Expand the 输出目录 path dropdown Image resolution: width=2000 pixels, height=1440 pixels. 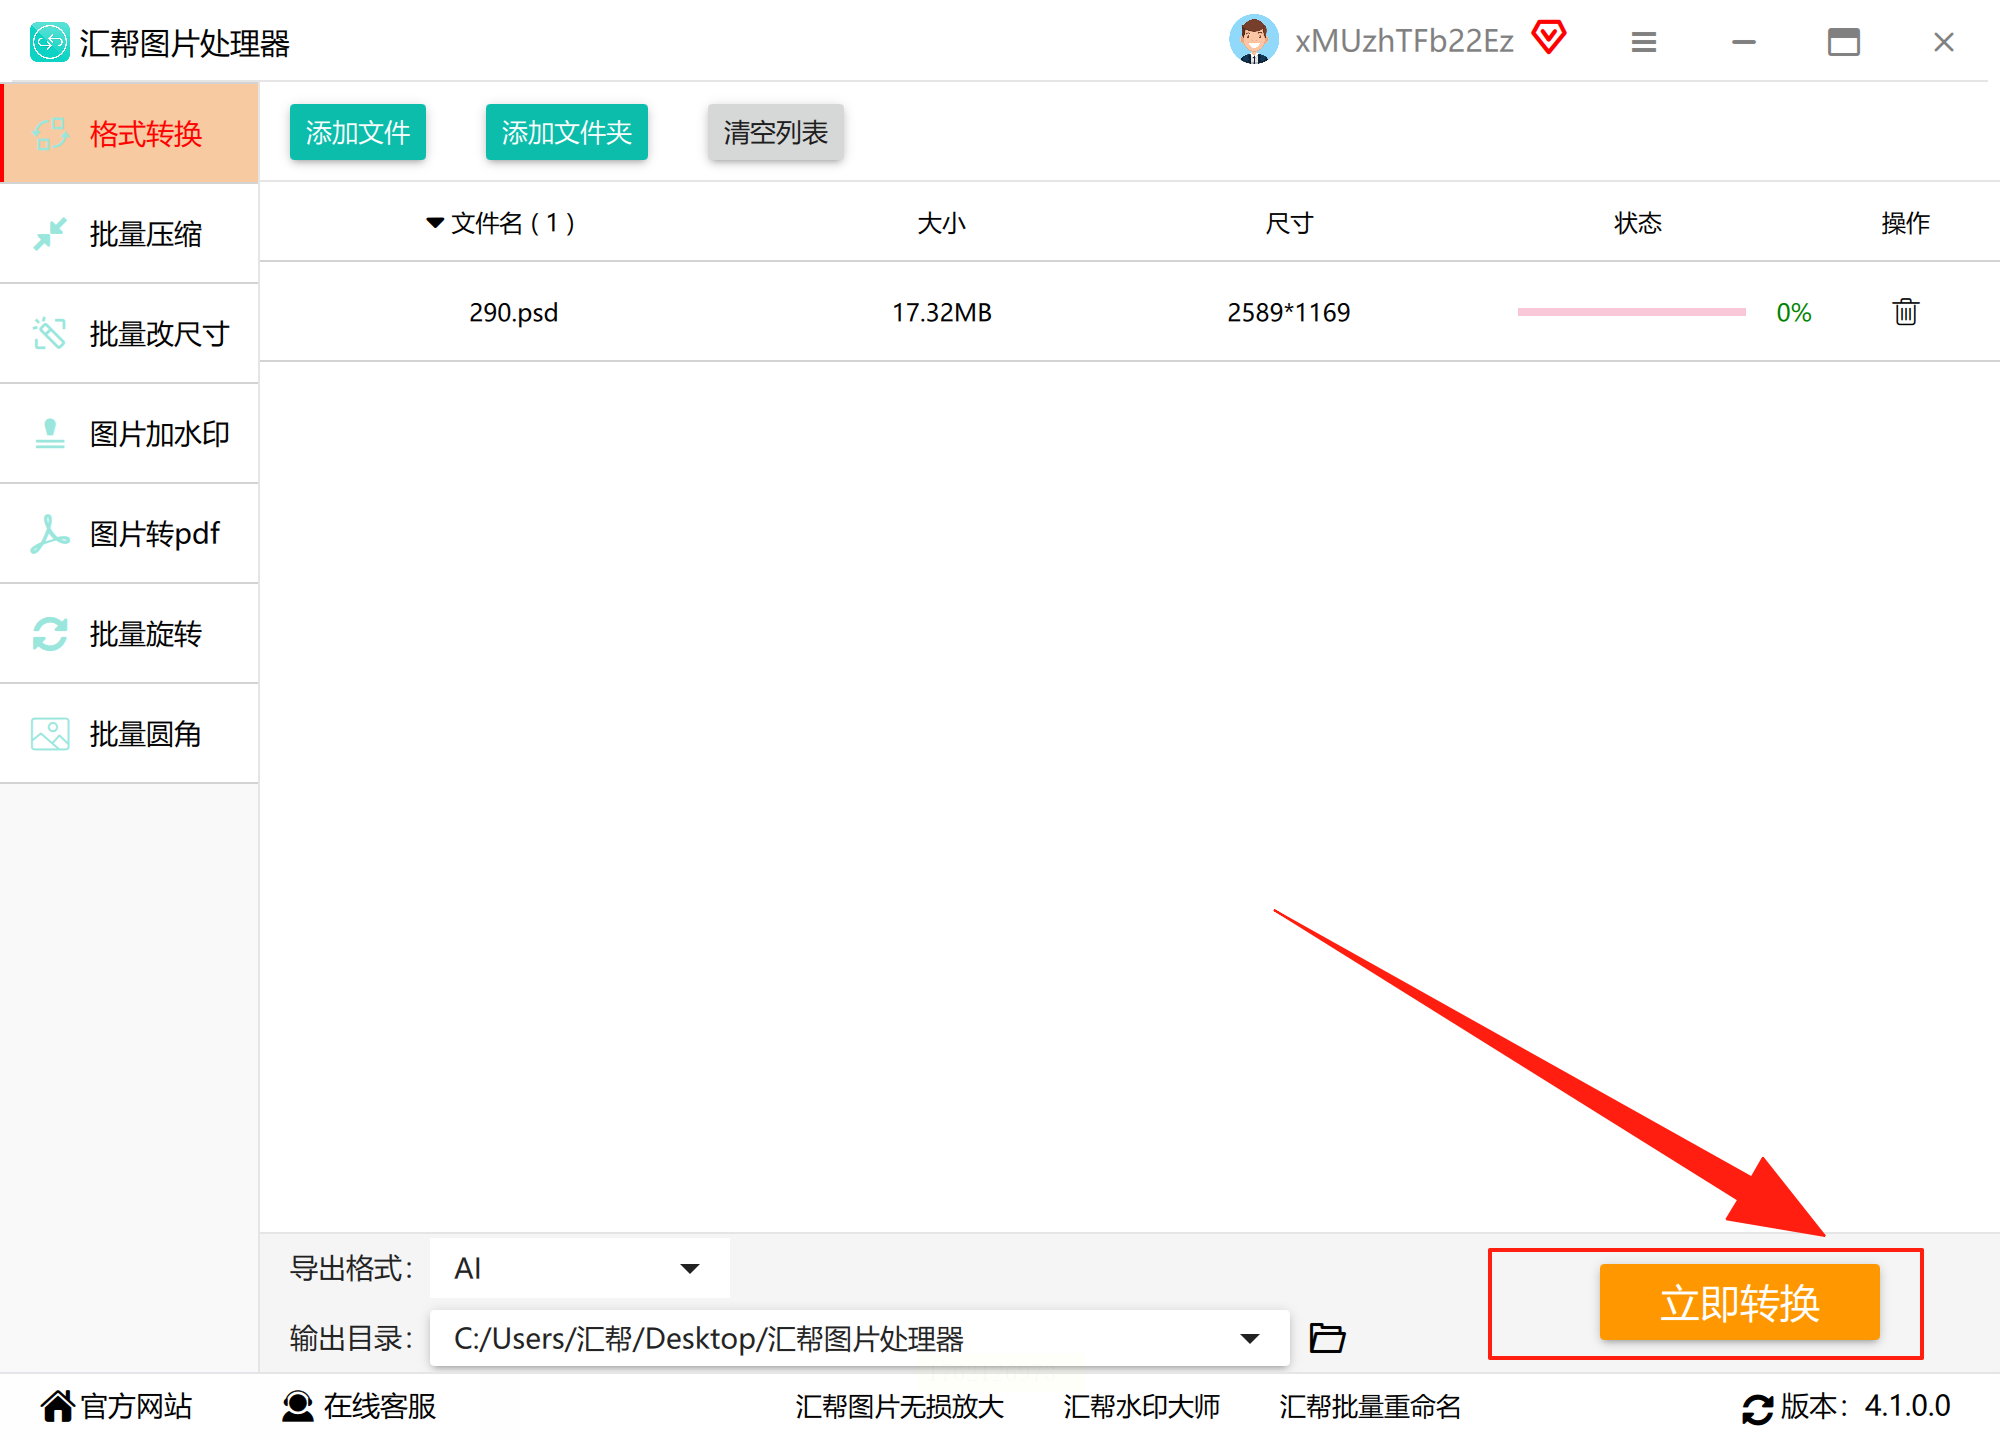click(x=1249, y=1338)
